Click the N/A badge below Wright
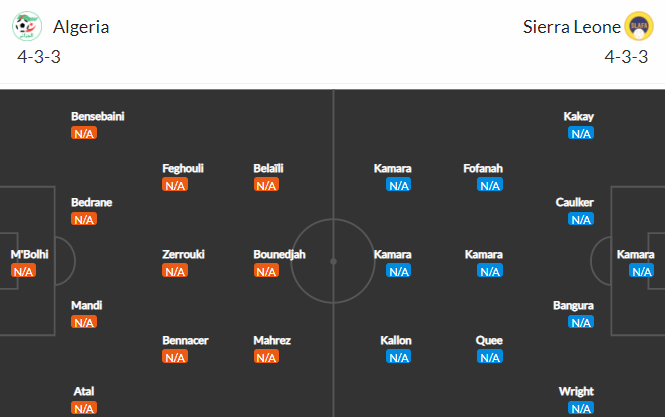Screen dimensions: 665x417 [581, 408]
